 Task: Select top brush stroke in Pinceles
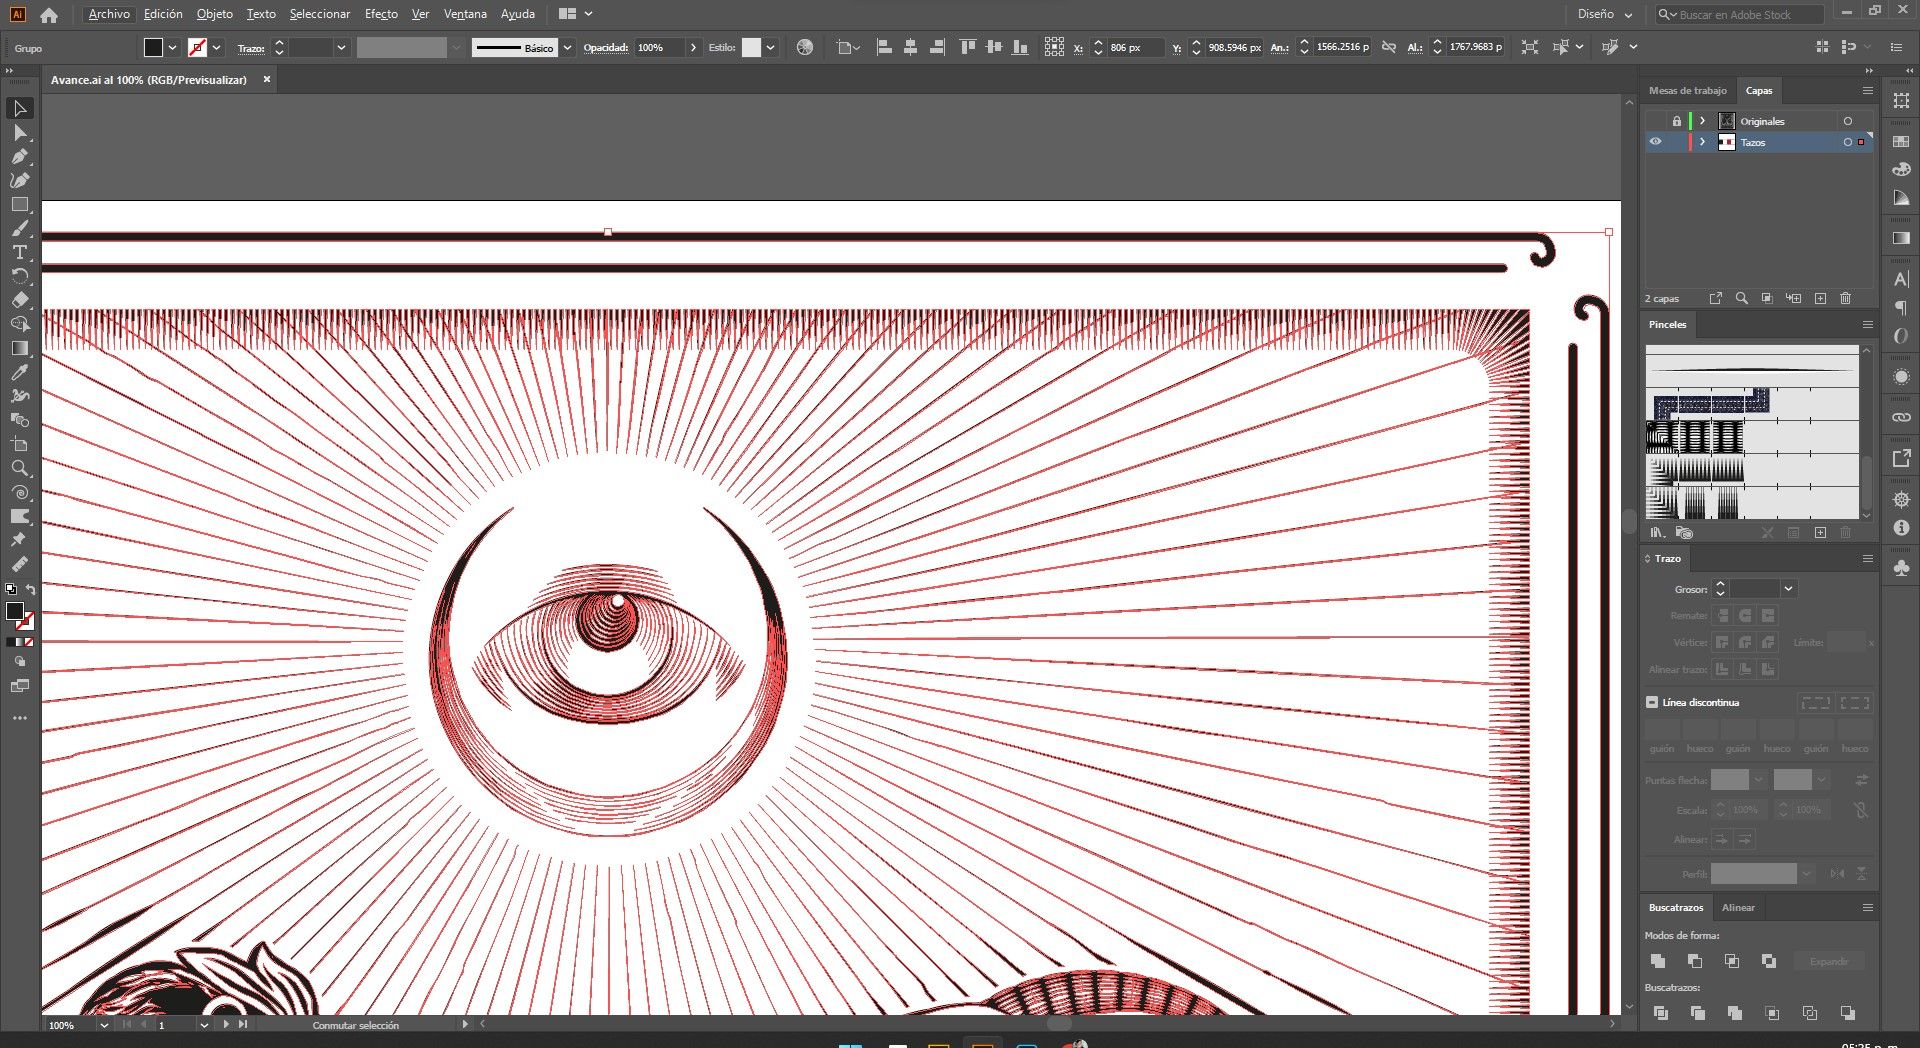tap(1752, 370)
